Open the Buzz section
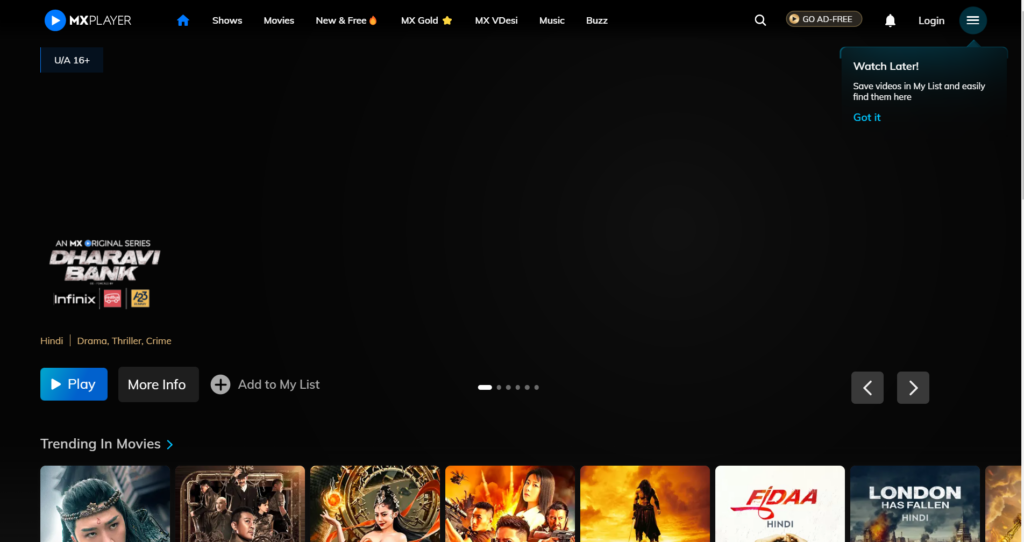Viewport: 1024px width, 542px height. pos(597,20)
